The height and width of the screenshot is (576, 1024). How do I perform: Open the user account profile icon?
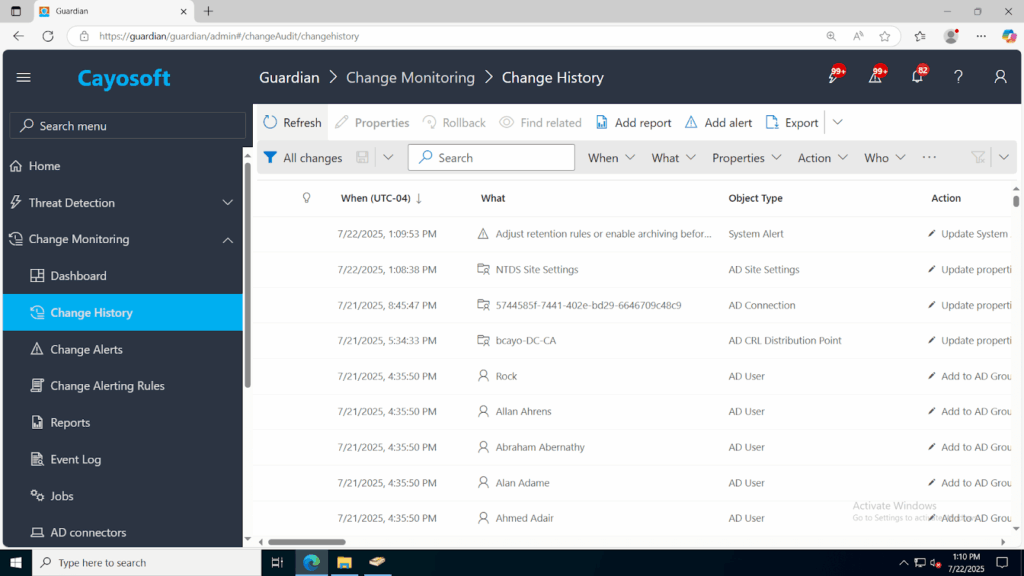pyautogui.click(x=1000, y=77)
